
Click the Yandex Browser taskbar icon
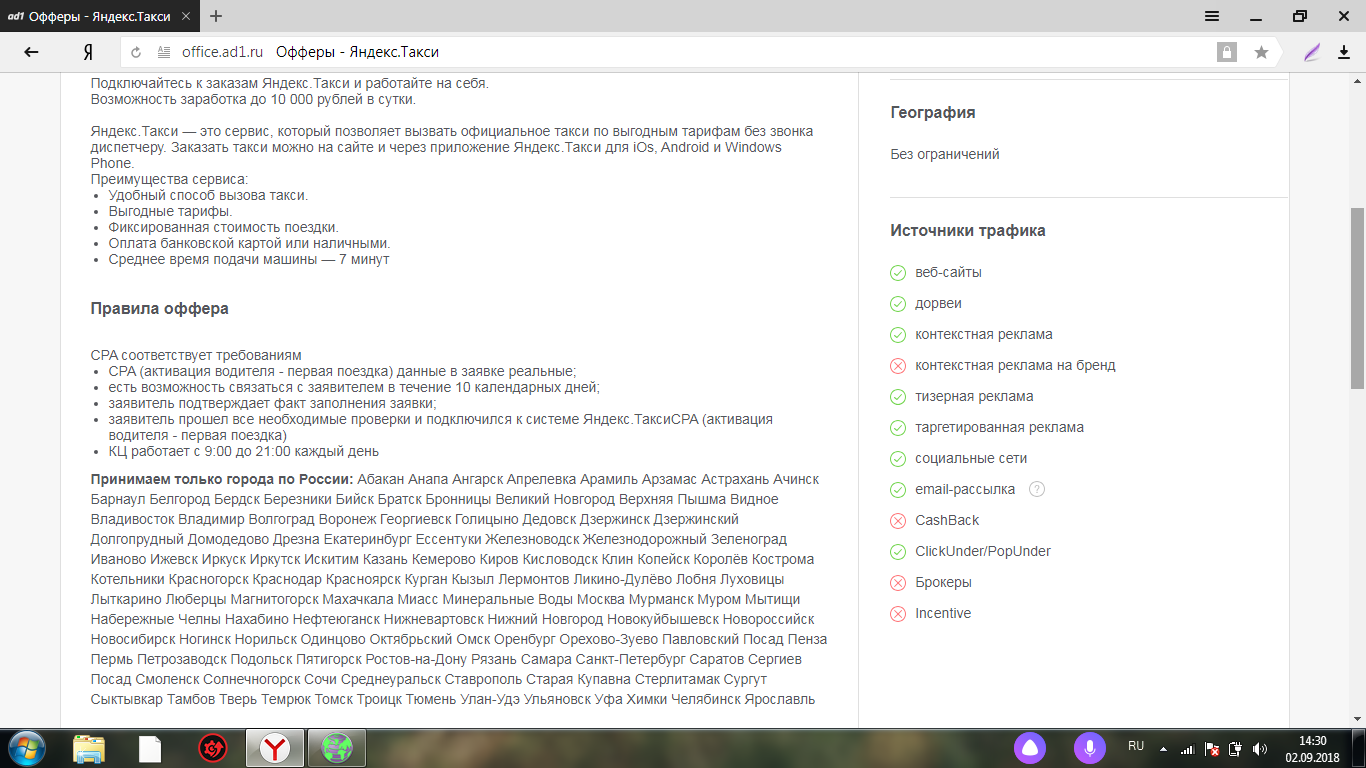[x=275, y=748]
